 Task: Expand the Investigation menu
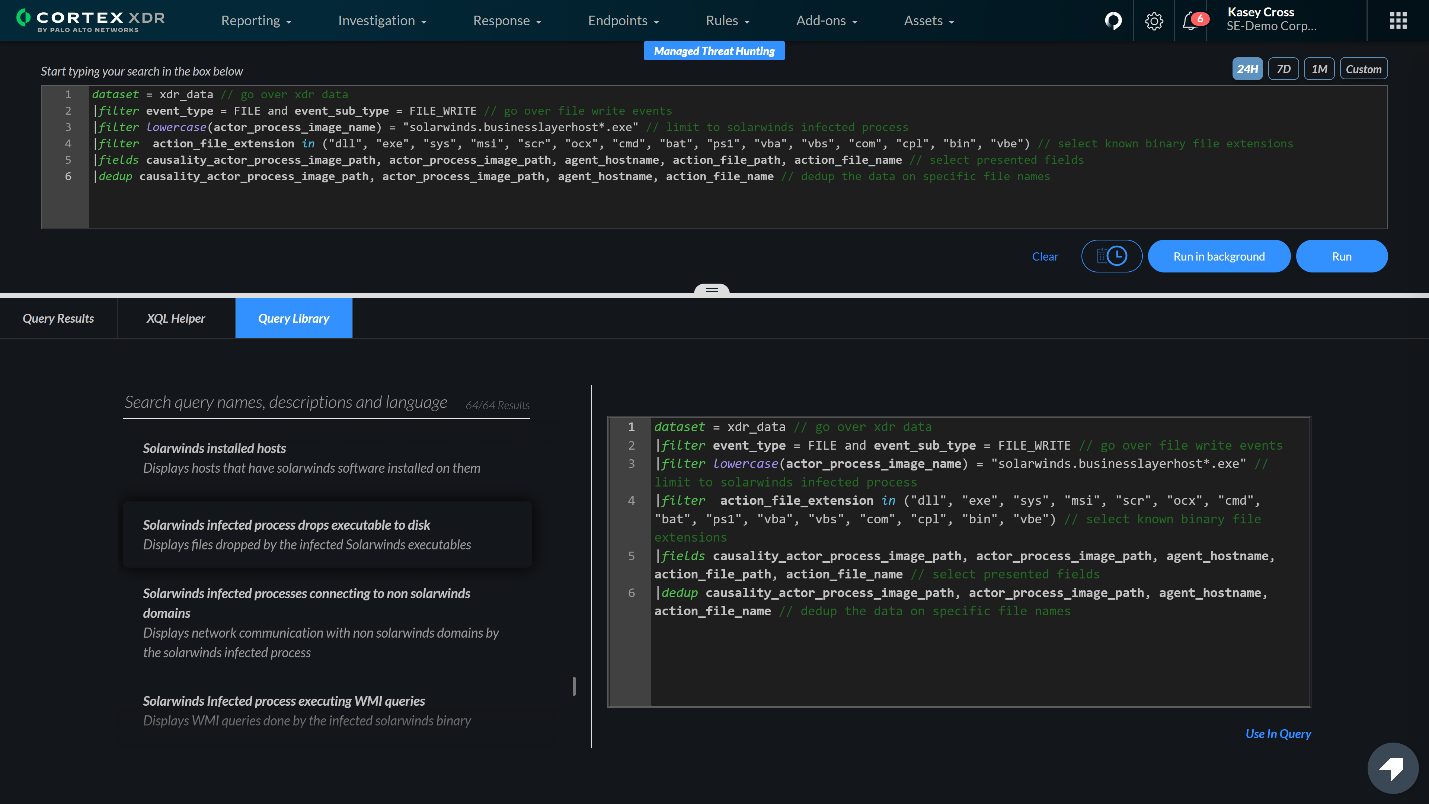tap(382, 21)
